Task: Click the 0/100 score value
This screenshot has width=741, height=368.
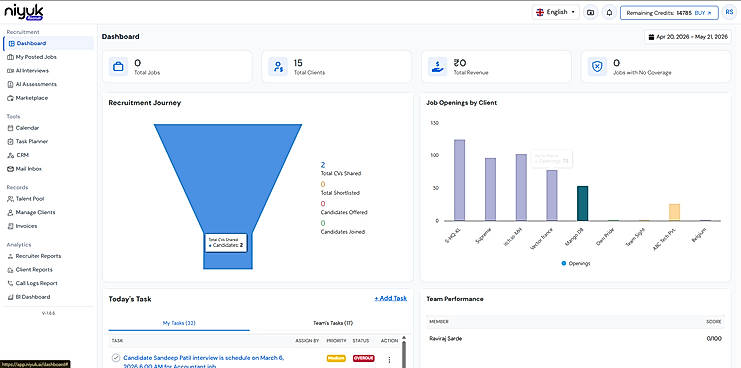Action: (714, 339)
